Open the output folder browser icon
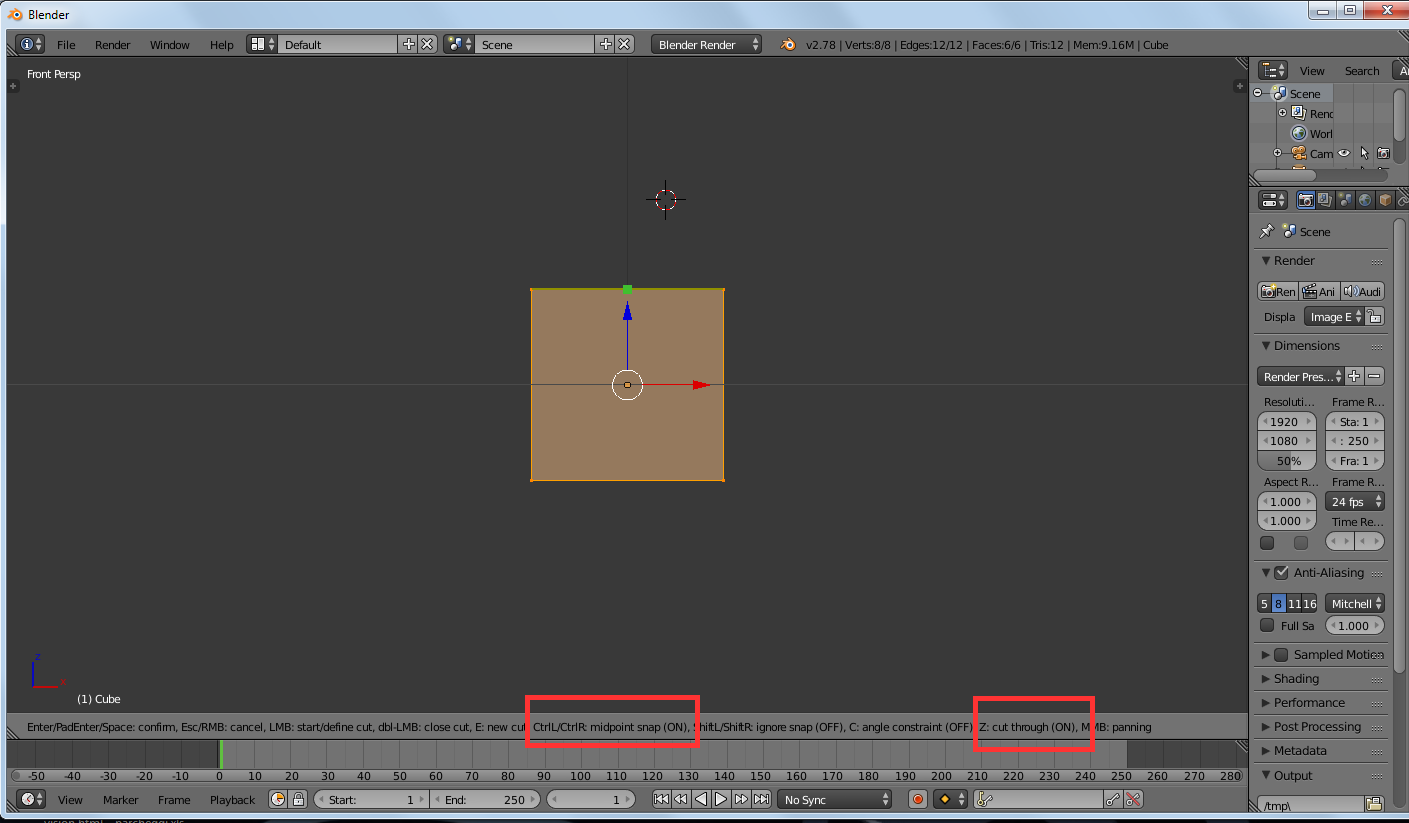The height and width of the screenshot is (823, 1409). [x=1374, y=804]
